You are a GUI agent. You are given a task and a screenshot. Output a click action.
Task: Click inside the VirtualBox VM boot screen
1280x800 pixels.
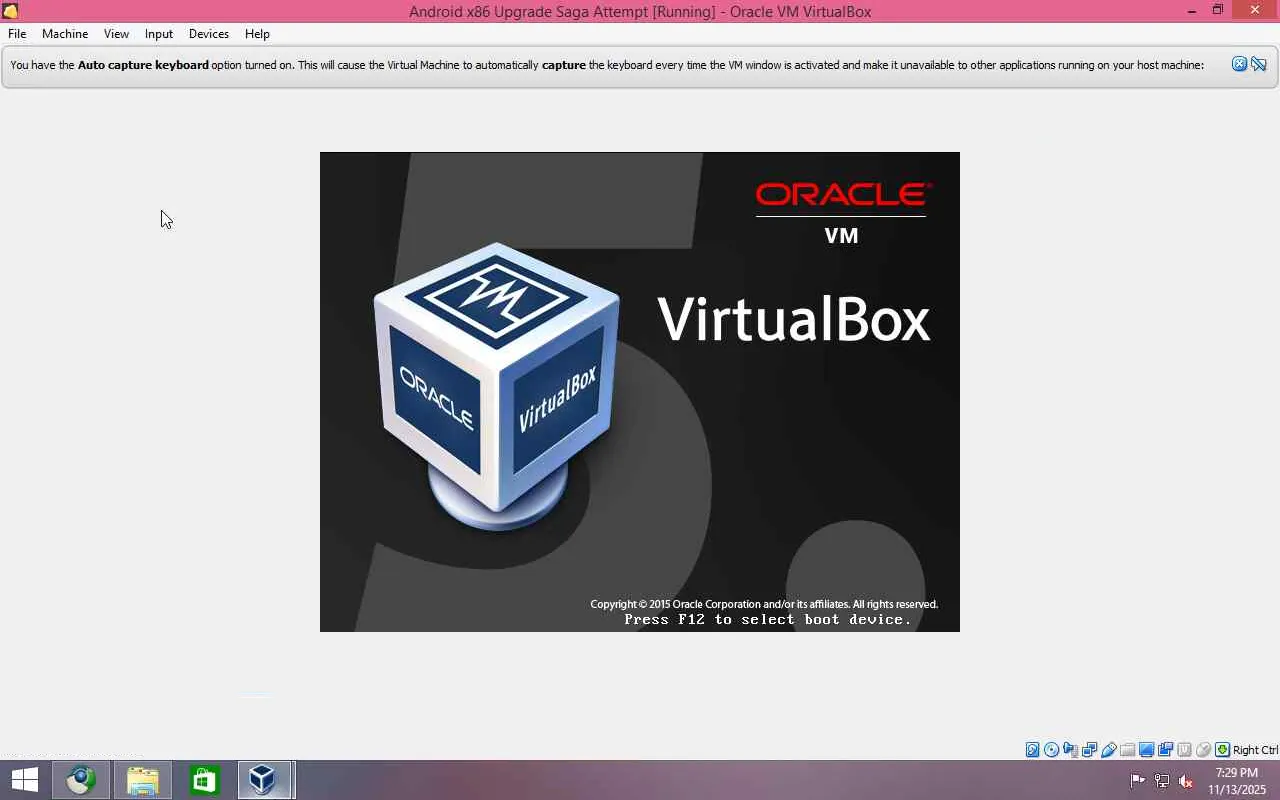640,392
